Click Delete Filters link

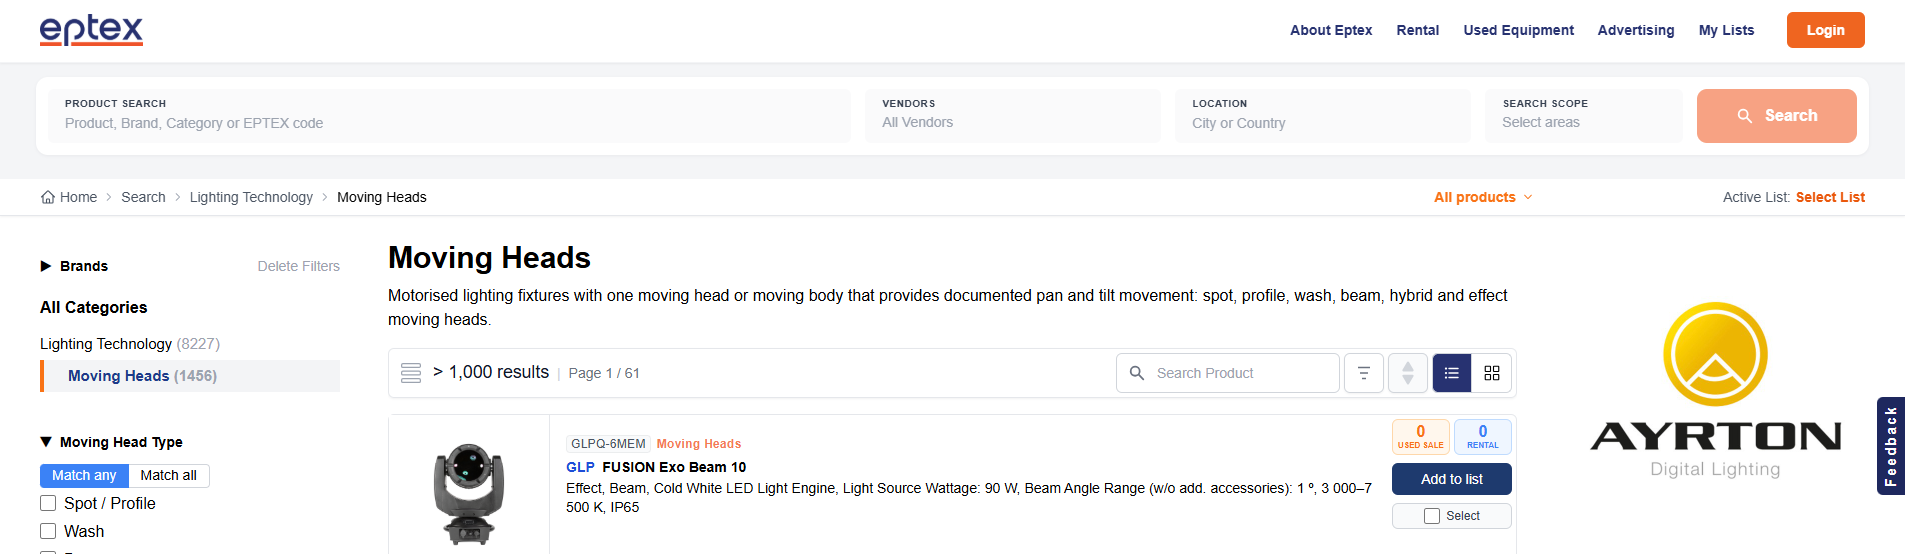(298, 266)
